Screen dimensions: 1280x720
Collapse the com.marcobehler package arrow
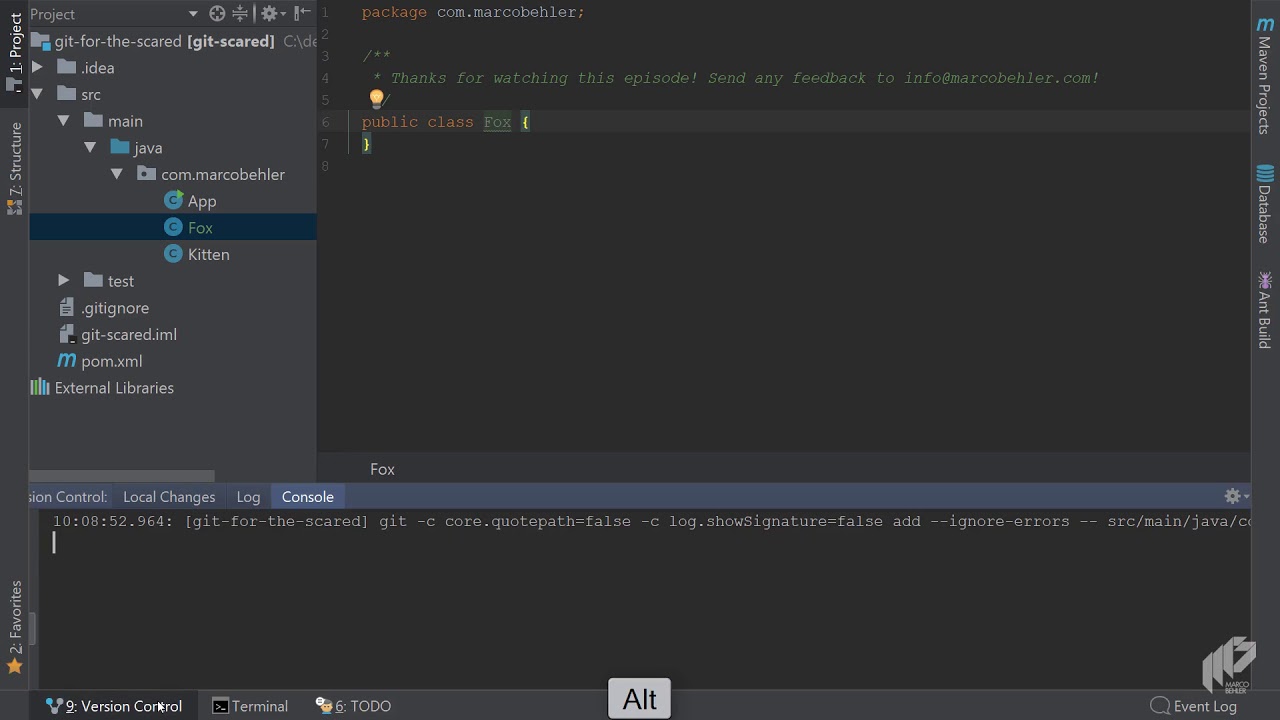coord(116,174)
